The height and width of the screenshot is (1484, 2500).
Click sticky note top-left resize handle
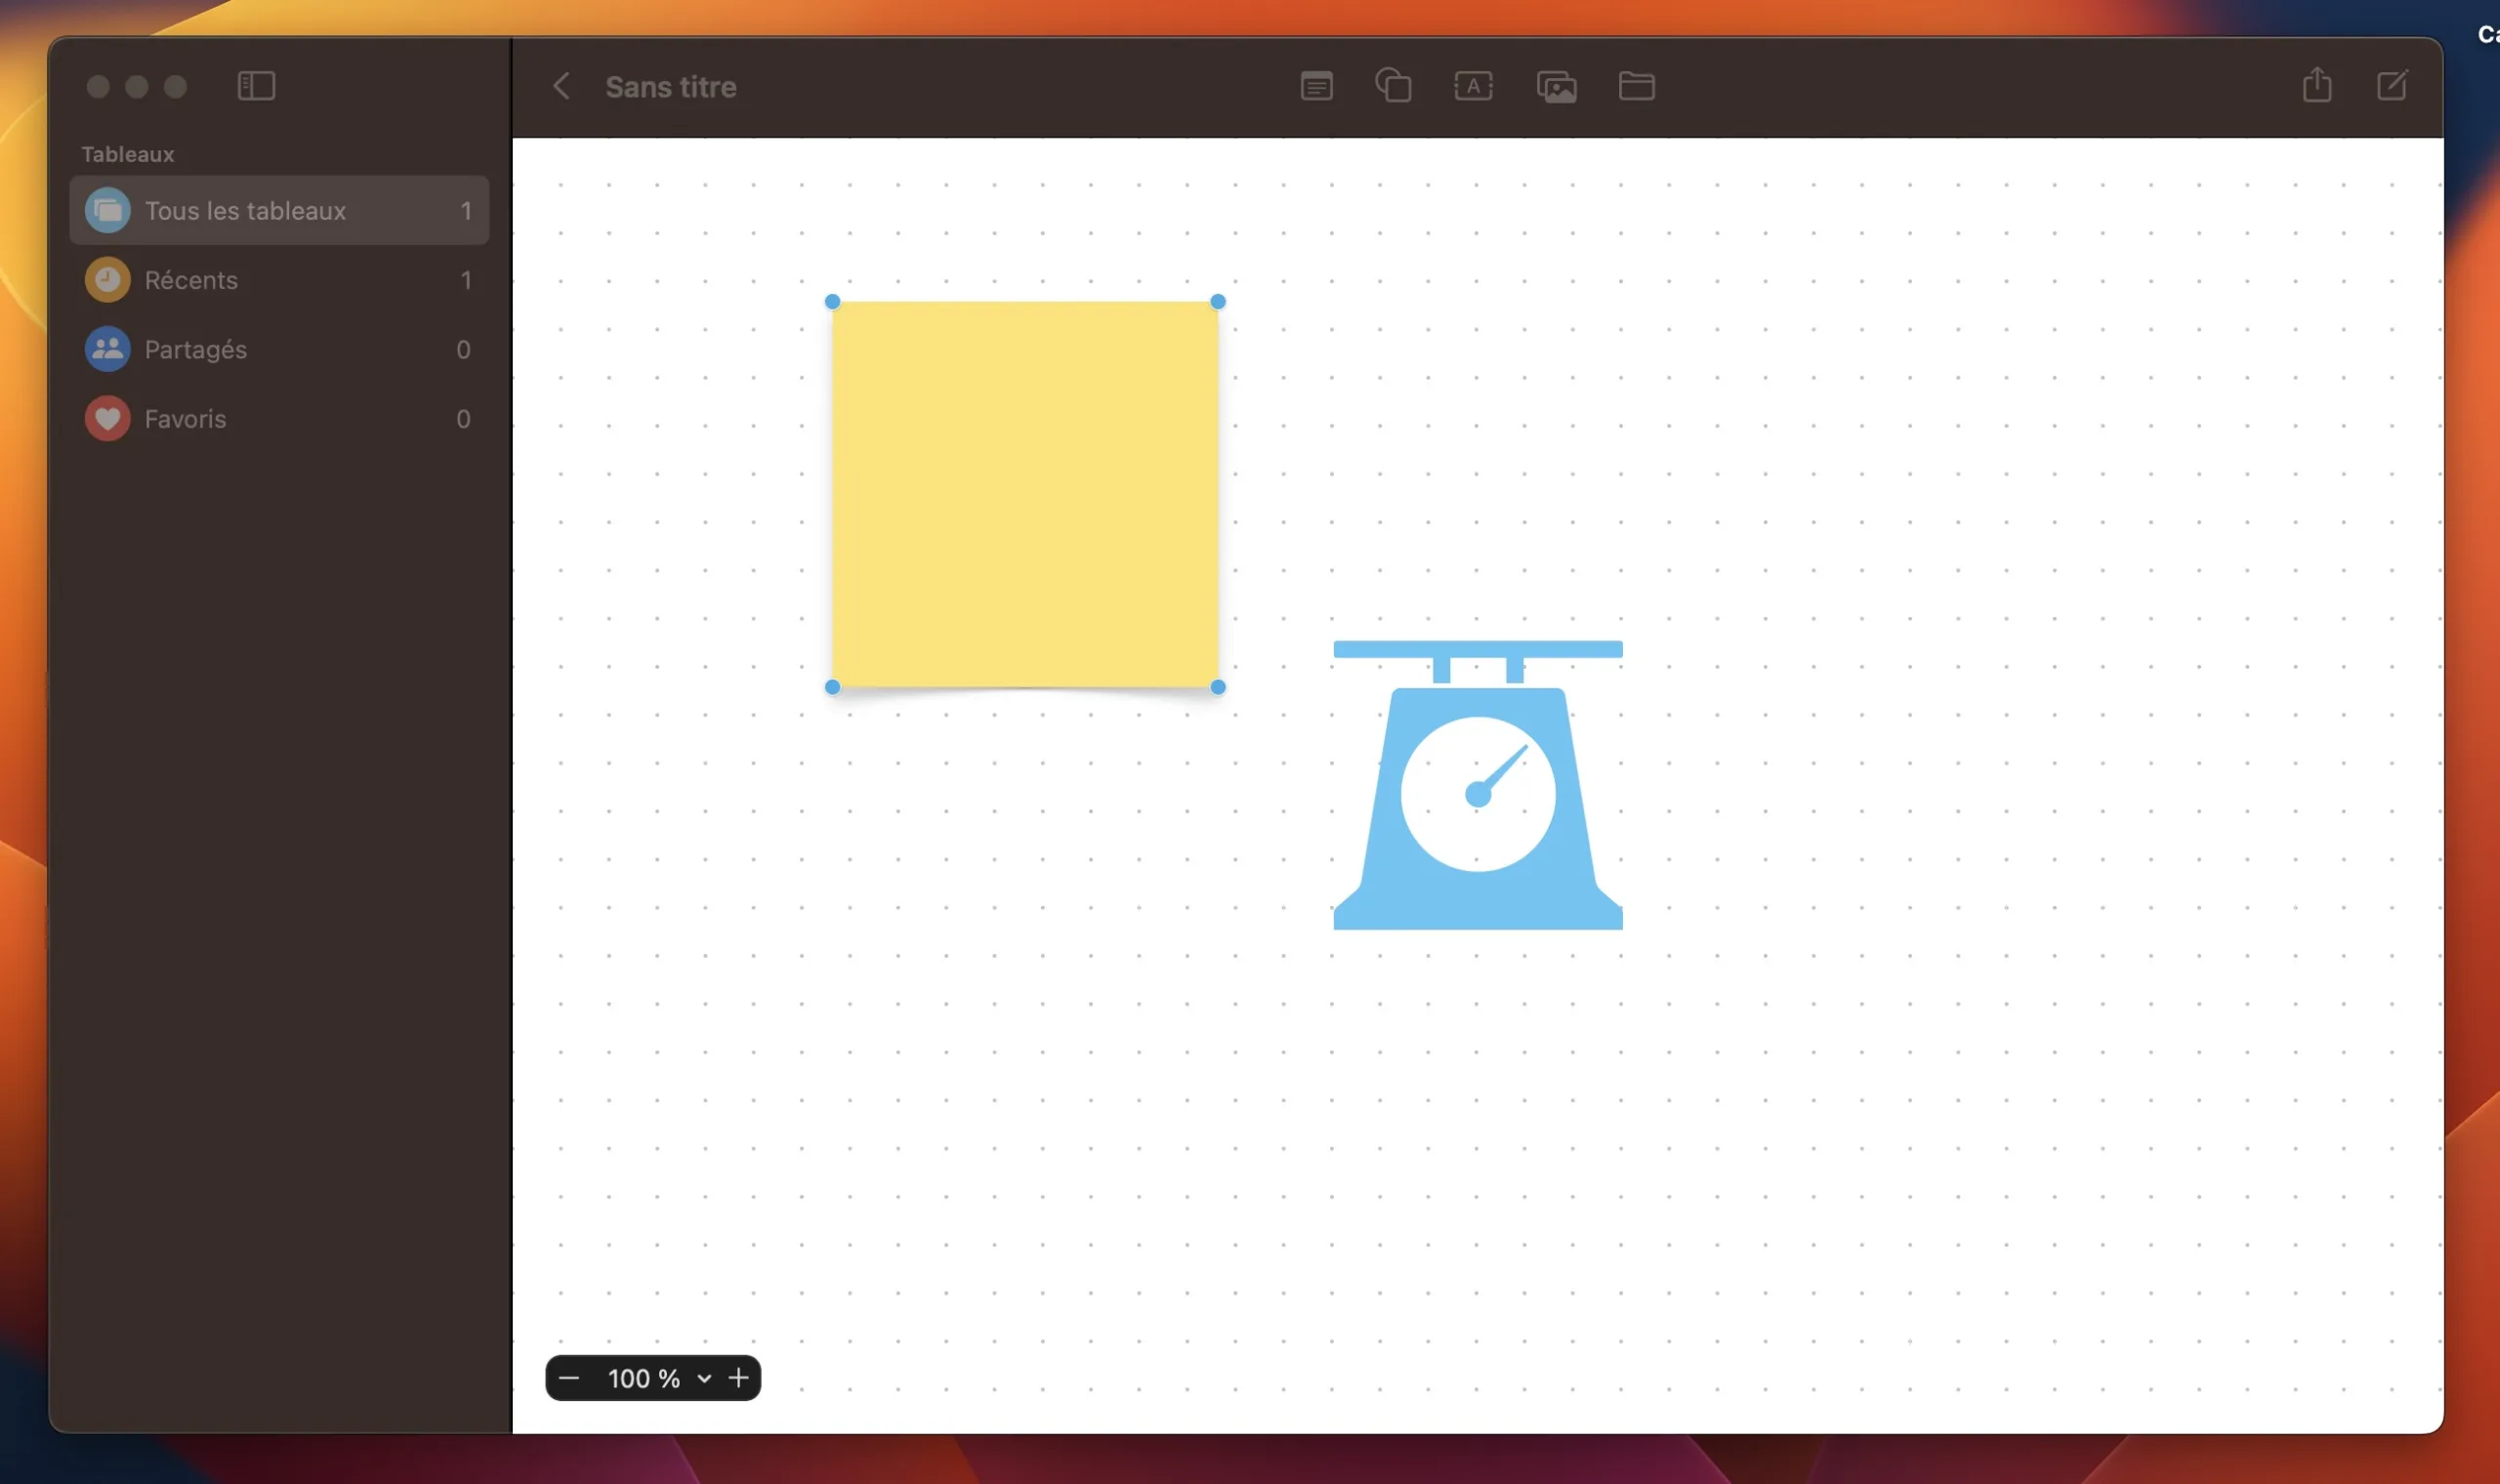[x=832, y=301]
